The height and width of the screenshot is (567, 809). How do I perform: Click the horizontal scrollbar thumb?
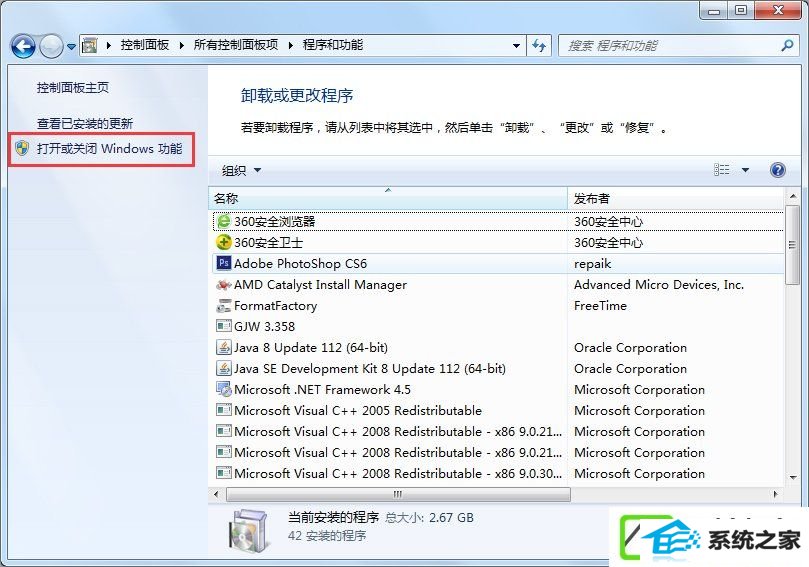(398, 494)
